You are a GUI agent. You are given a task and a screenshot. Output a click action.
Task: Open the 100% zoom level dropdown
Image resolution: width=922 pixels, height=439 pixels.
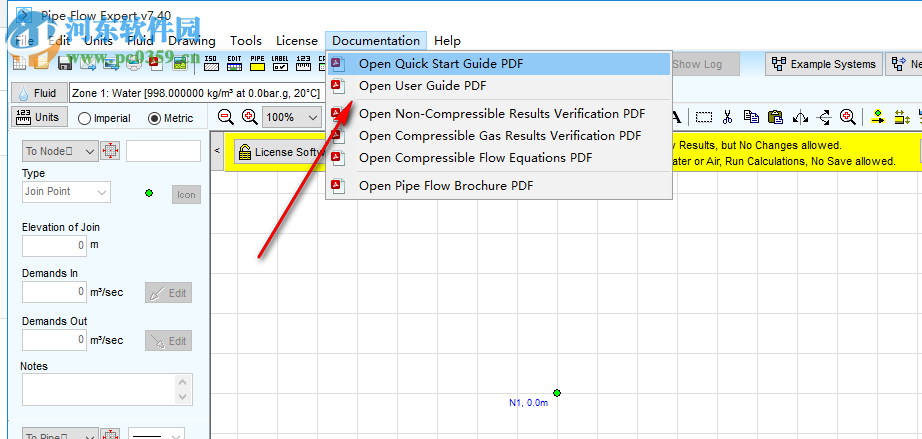292,117
